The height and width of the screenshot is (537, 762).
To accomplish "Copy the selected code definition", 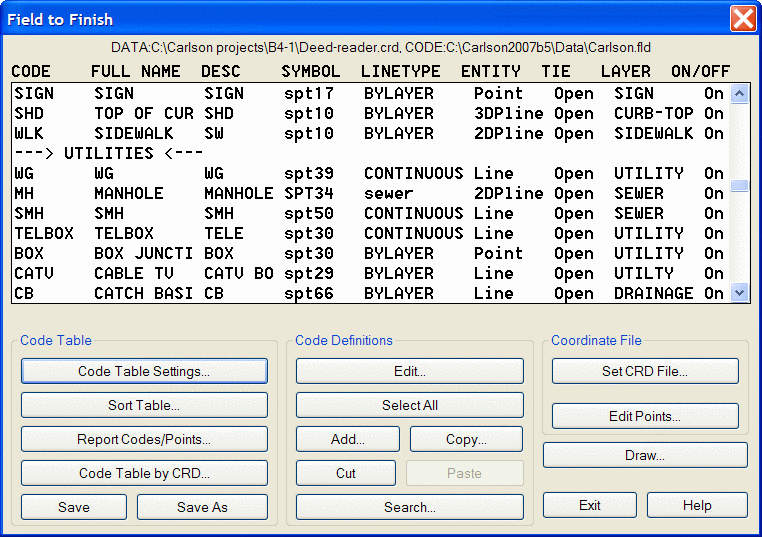I will click(x=466, y=439).
